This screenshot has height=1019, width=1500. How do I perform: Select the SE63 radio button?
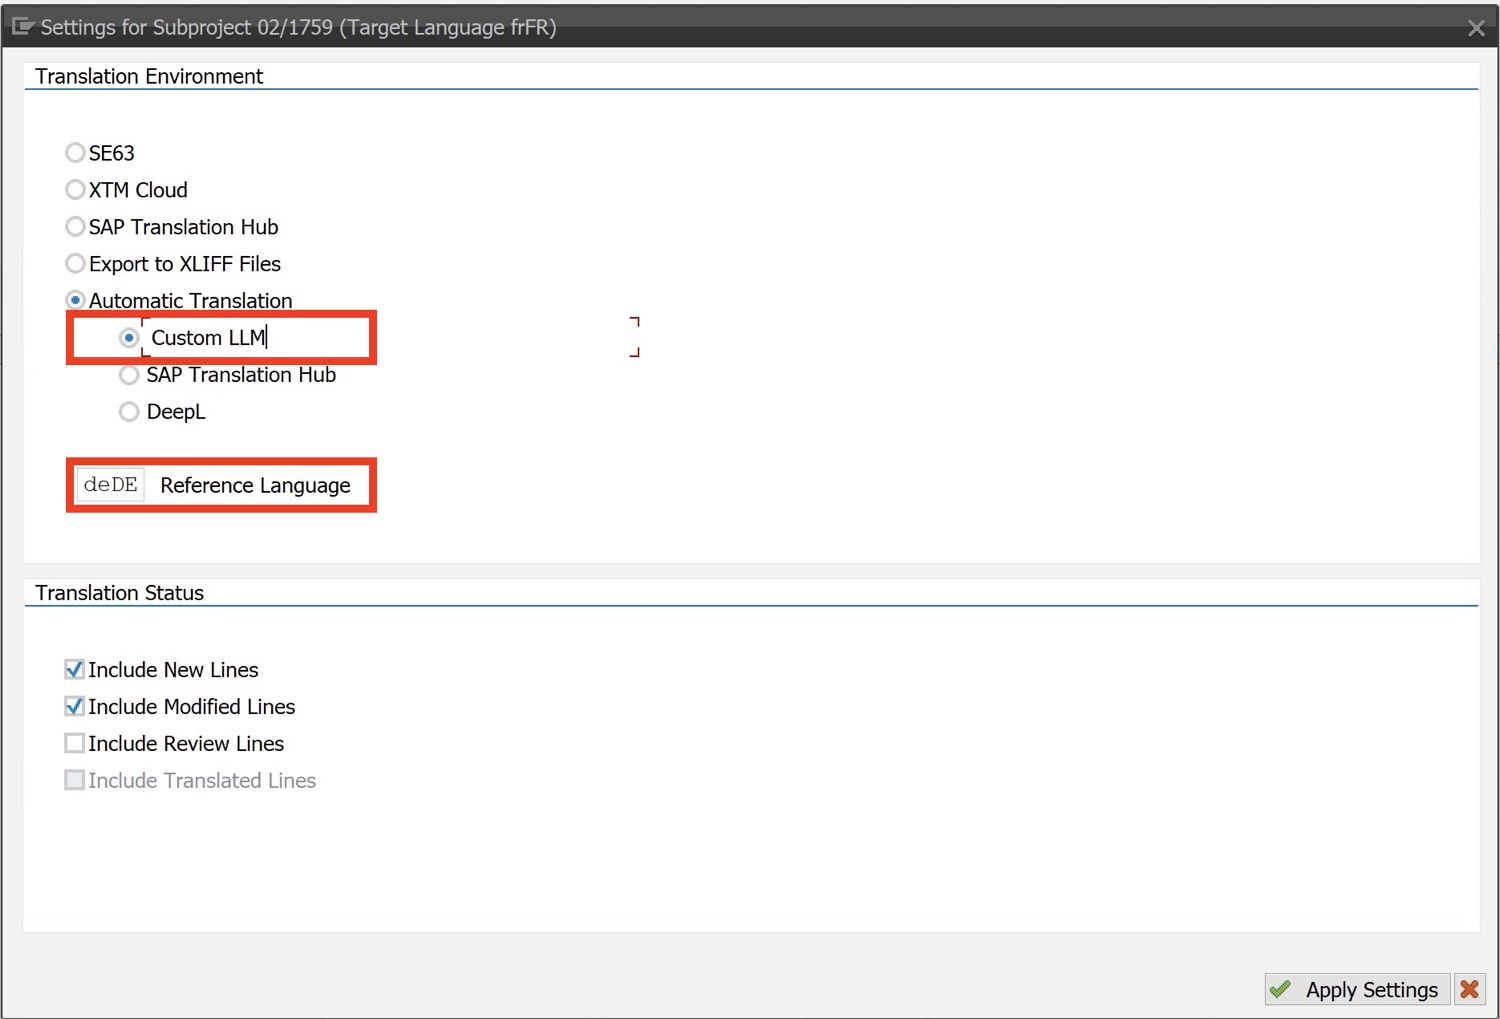(75, 153)
